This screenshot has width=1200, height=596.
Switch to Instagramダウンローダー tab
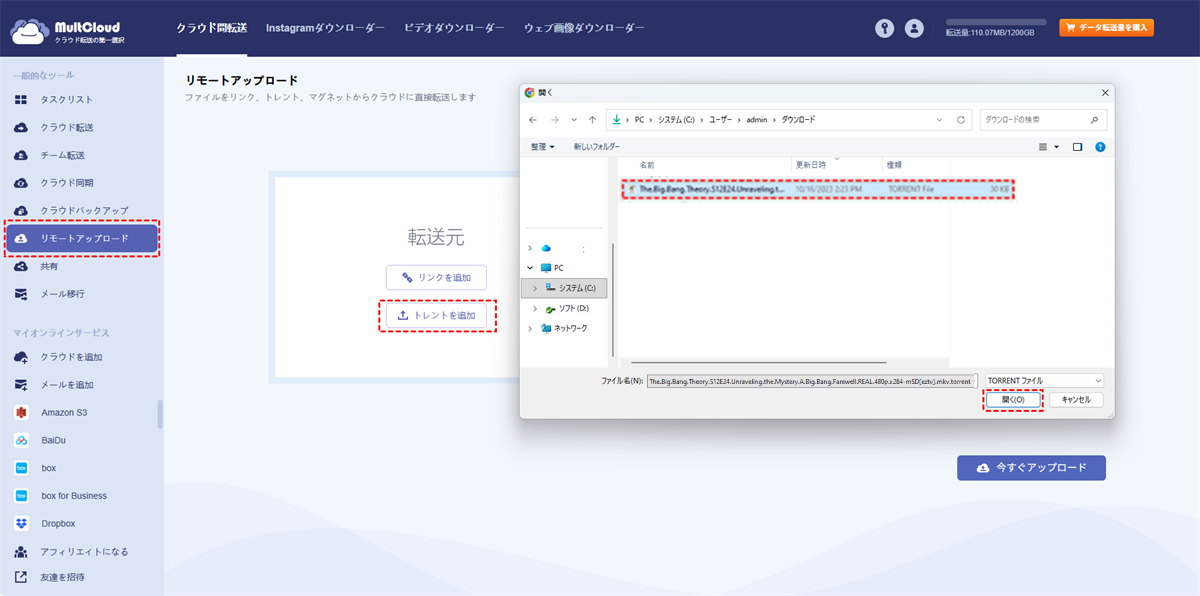[325, 28]
